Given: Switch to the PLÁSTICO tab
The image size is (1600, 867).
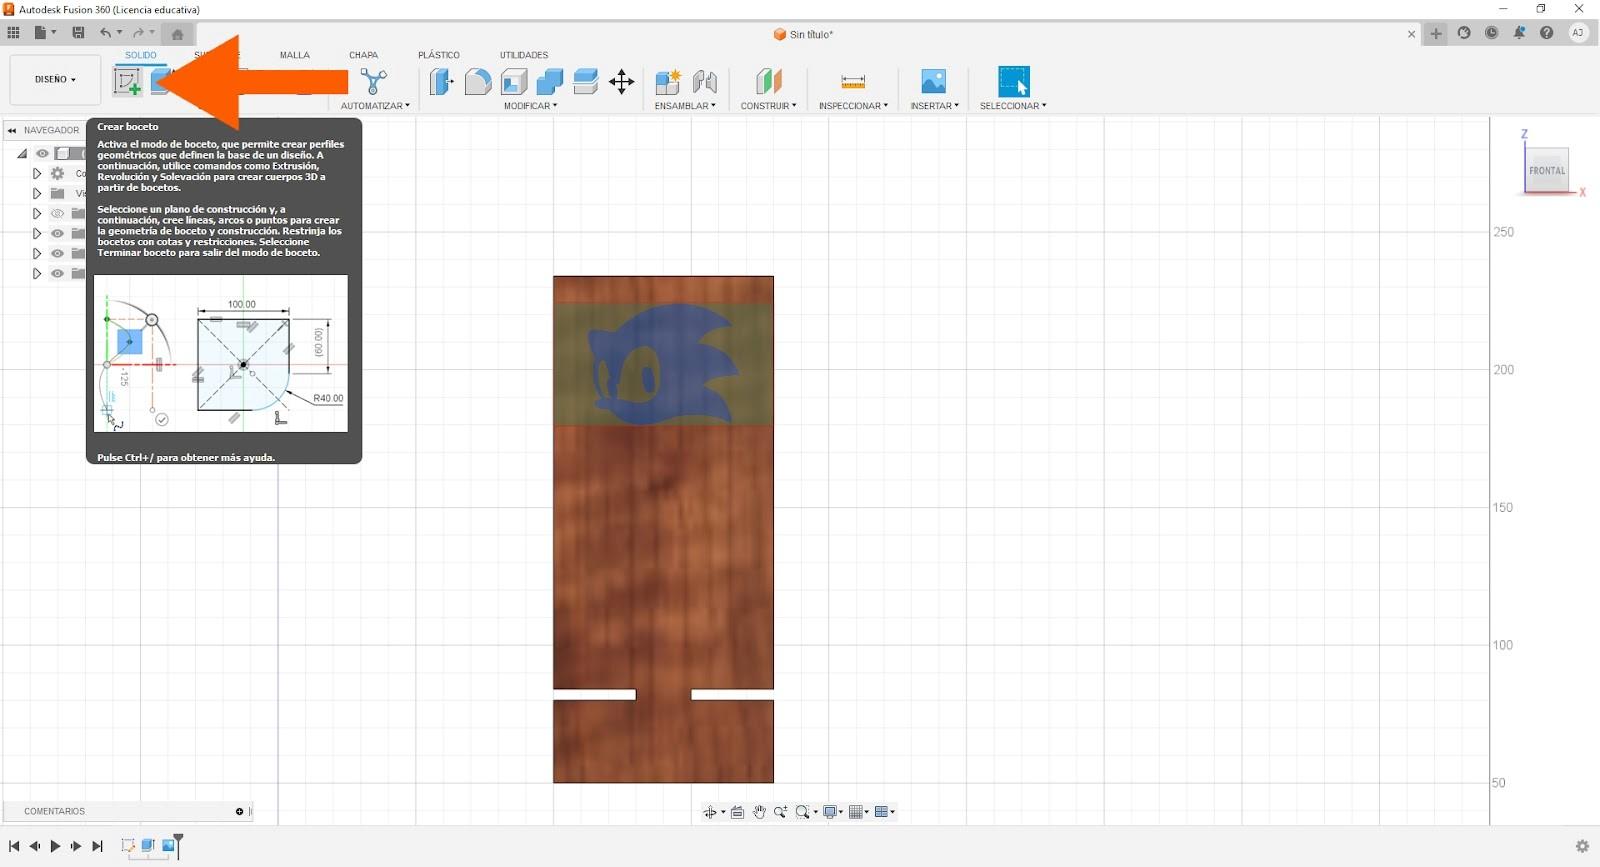Looking at the screenshot, I should point(439,55).
